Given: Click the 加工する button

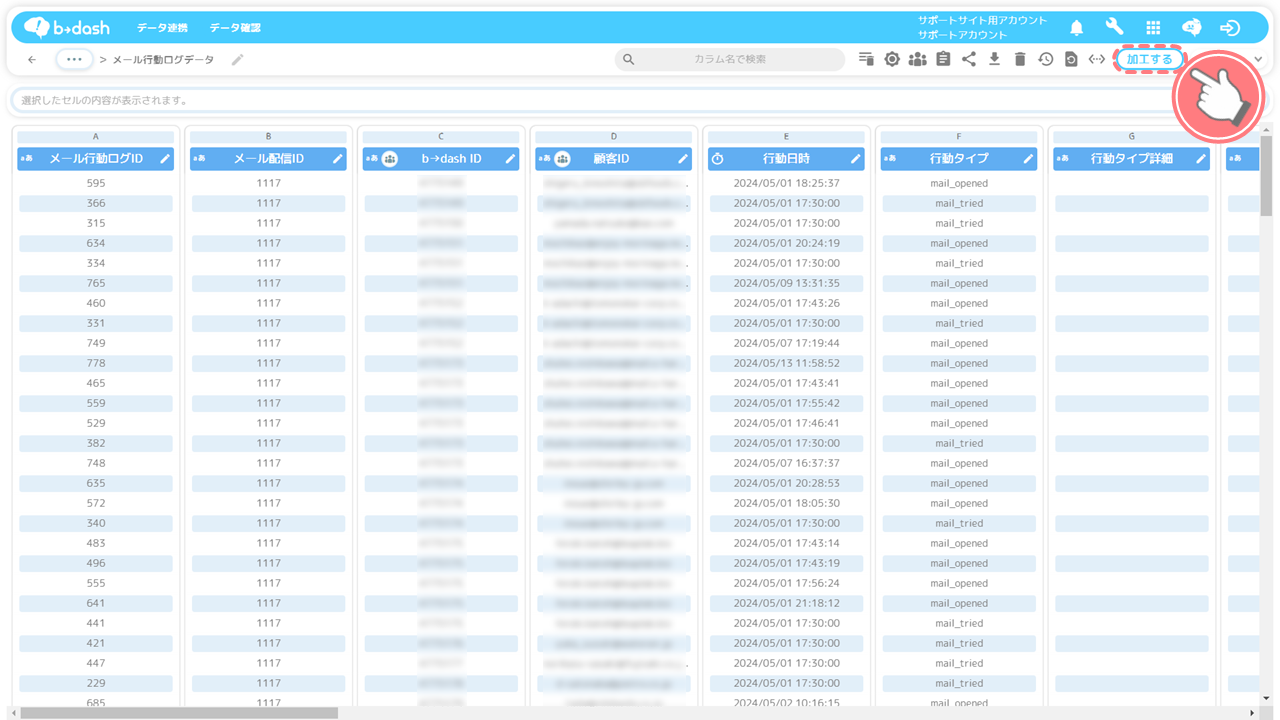Looking at the screenshot, I should coord(1149,60).
